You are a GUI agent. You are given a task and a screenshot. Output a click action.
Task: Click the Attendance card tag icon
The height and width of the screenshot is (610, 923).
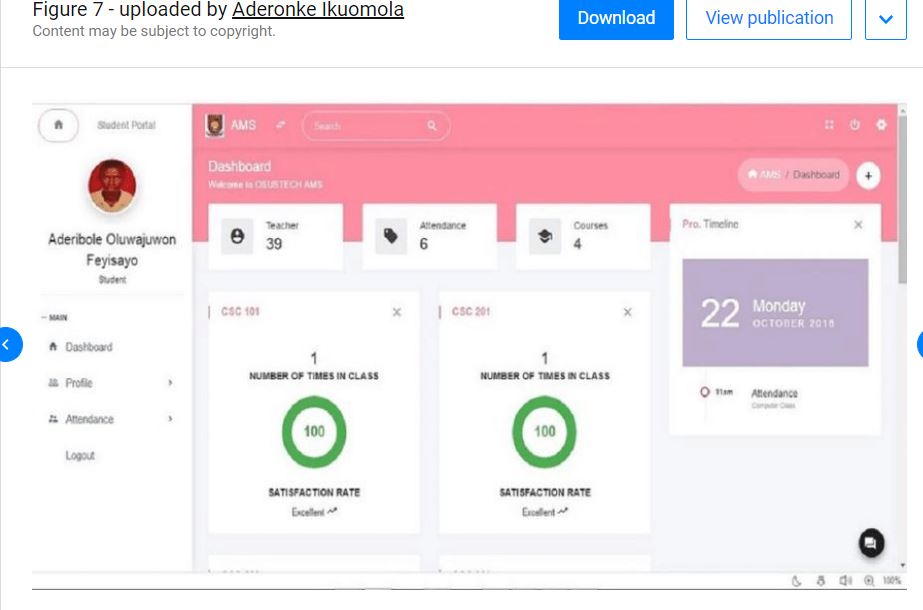click(x=391, y=236)
